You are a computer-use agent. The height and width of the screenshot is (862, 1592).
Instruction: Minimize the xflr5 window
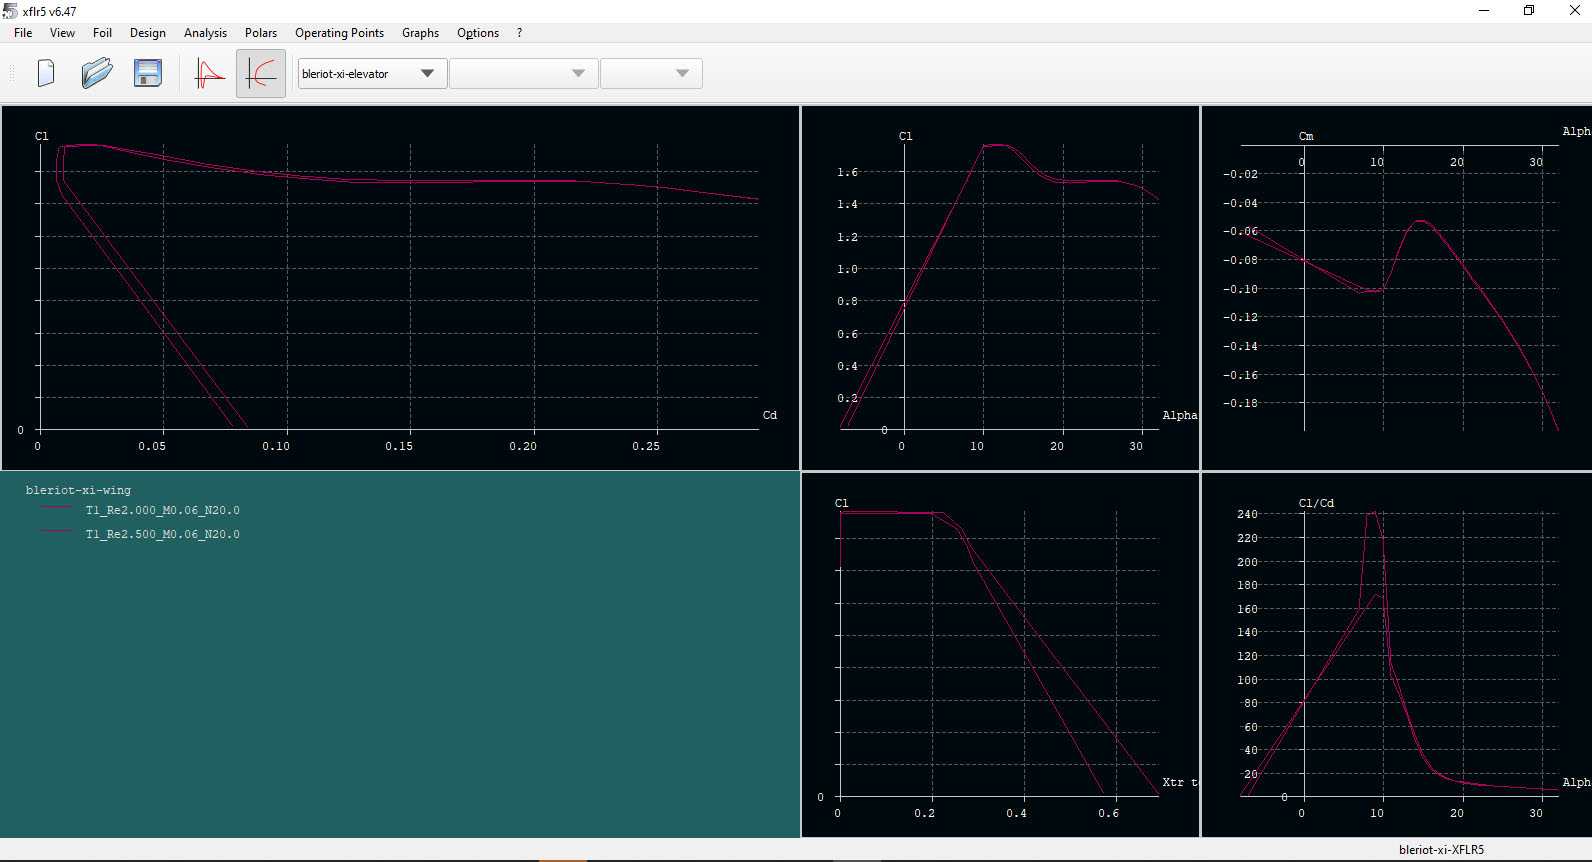pyautogui.click(x=1484, y=11)
